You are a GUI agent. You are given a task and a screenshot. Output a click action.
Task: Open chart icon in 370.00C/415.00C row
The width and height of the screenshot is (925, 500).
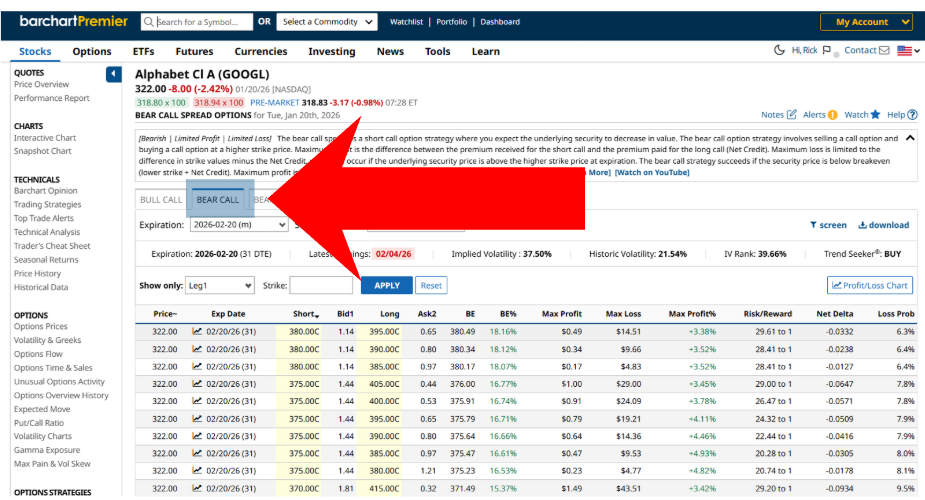197,488
